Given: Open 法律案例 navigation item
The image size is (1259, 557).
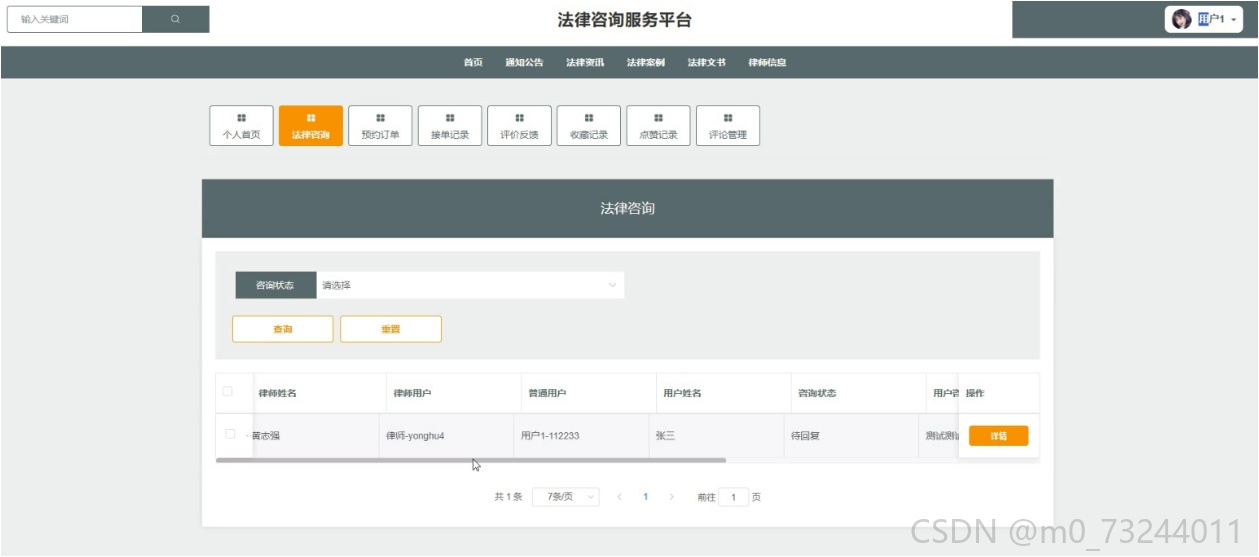Looking at the screenshot, I should pyautogui.click(x=646, y=62).
